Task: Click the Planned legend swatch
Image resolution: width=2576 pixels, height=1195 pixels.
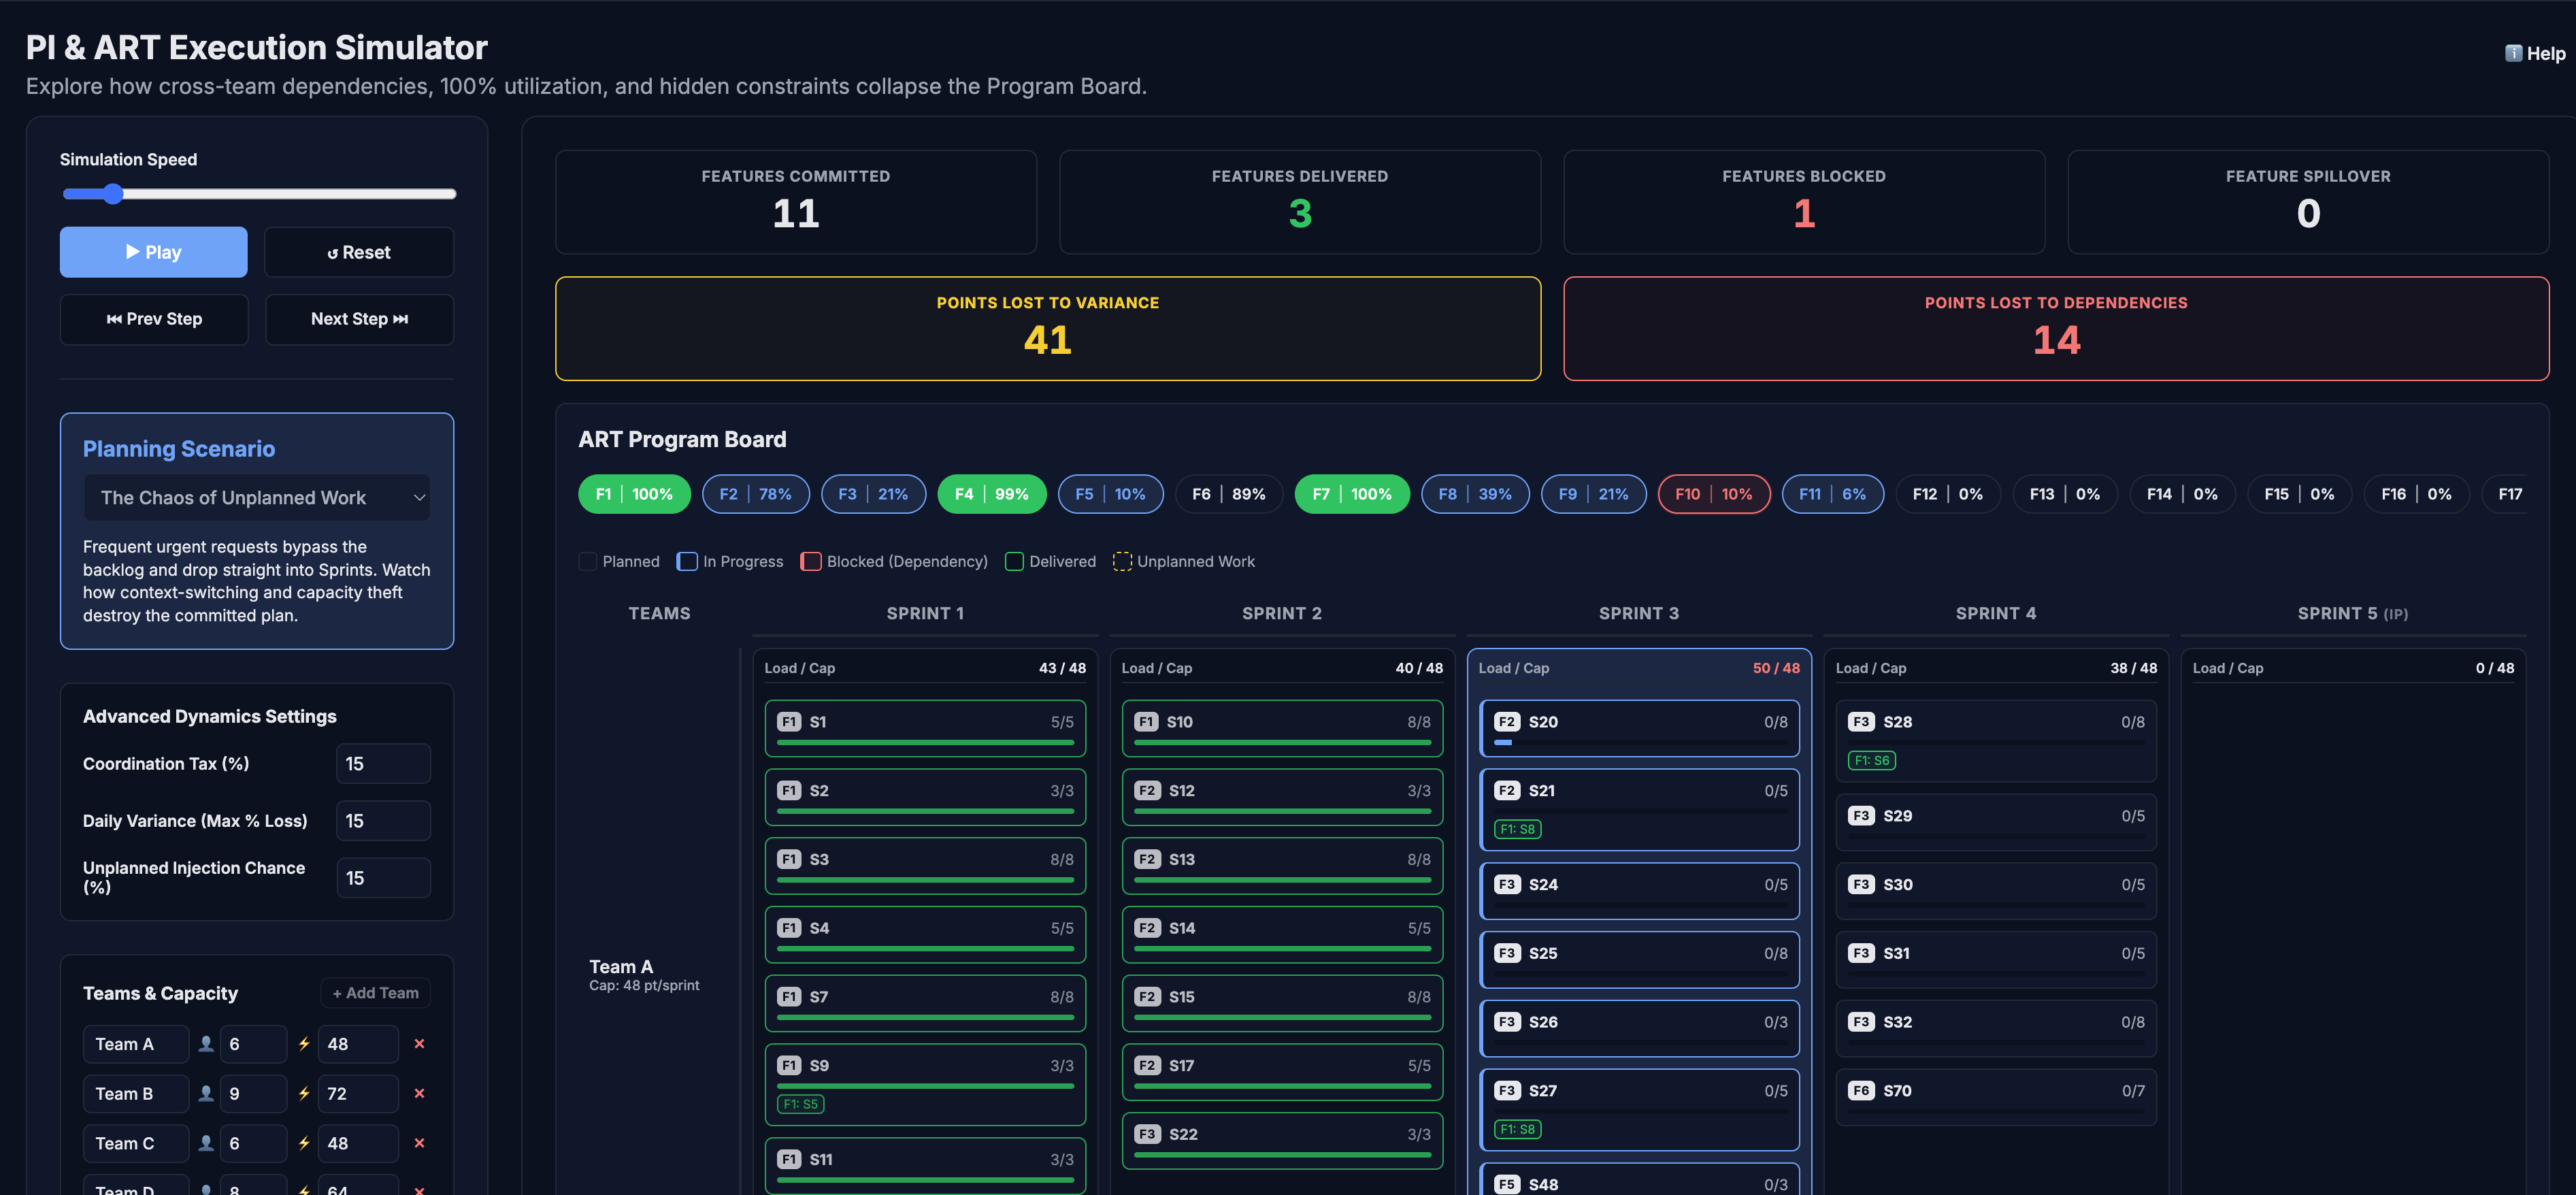Action: pos(588,562)
